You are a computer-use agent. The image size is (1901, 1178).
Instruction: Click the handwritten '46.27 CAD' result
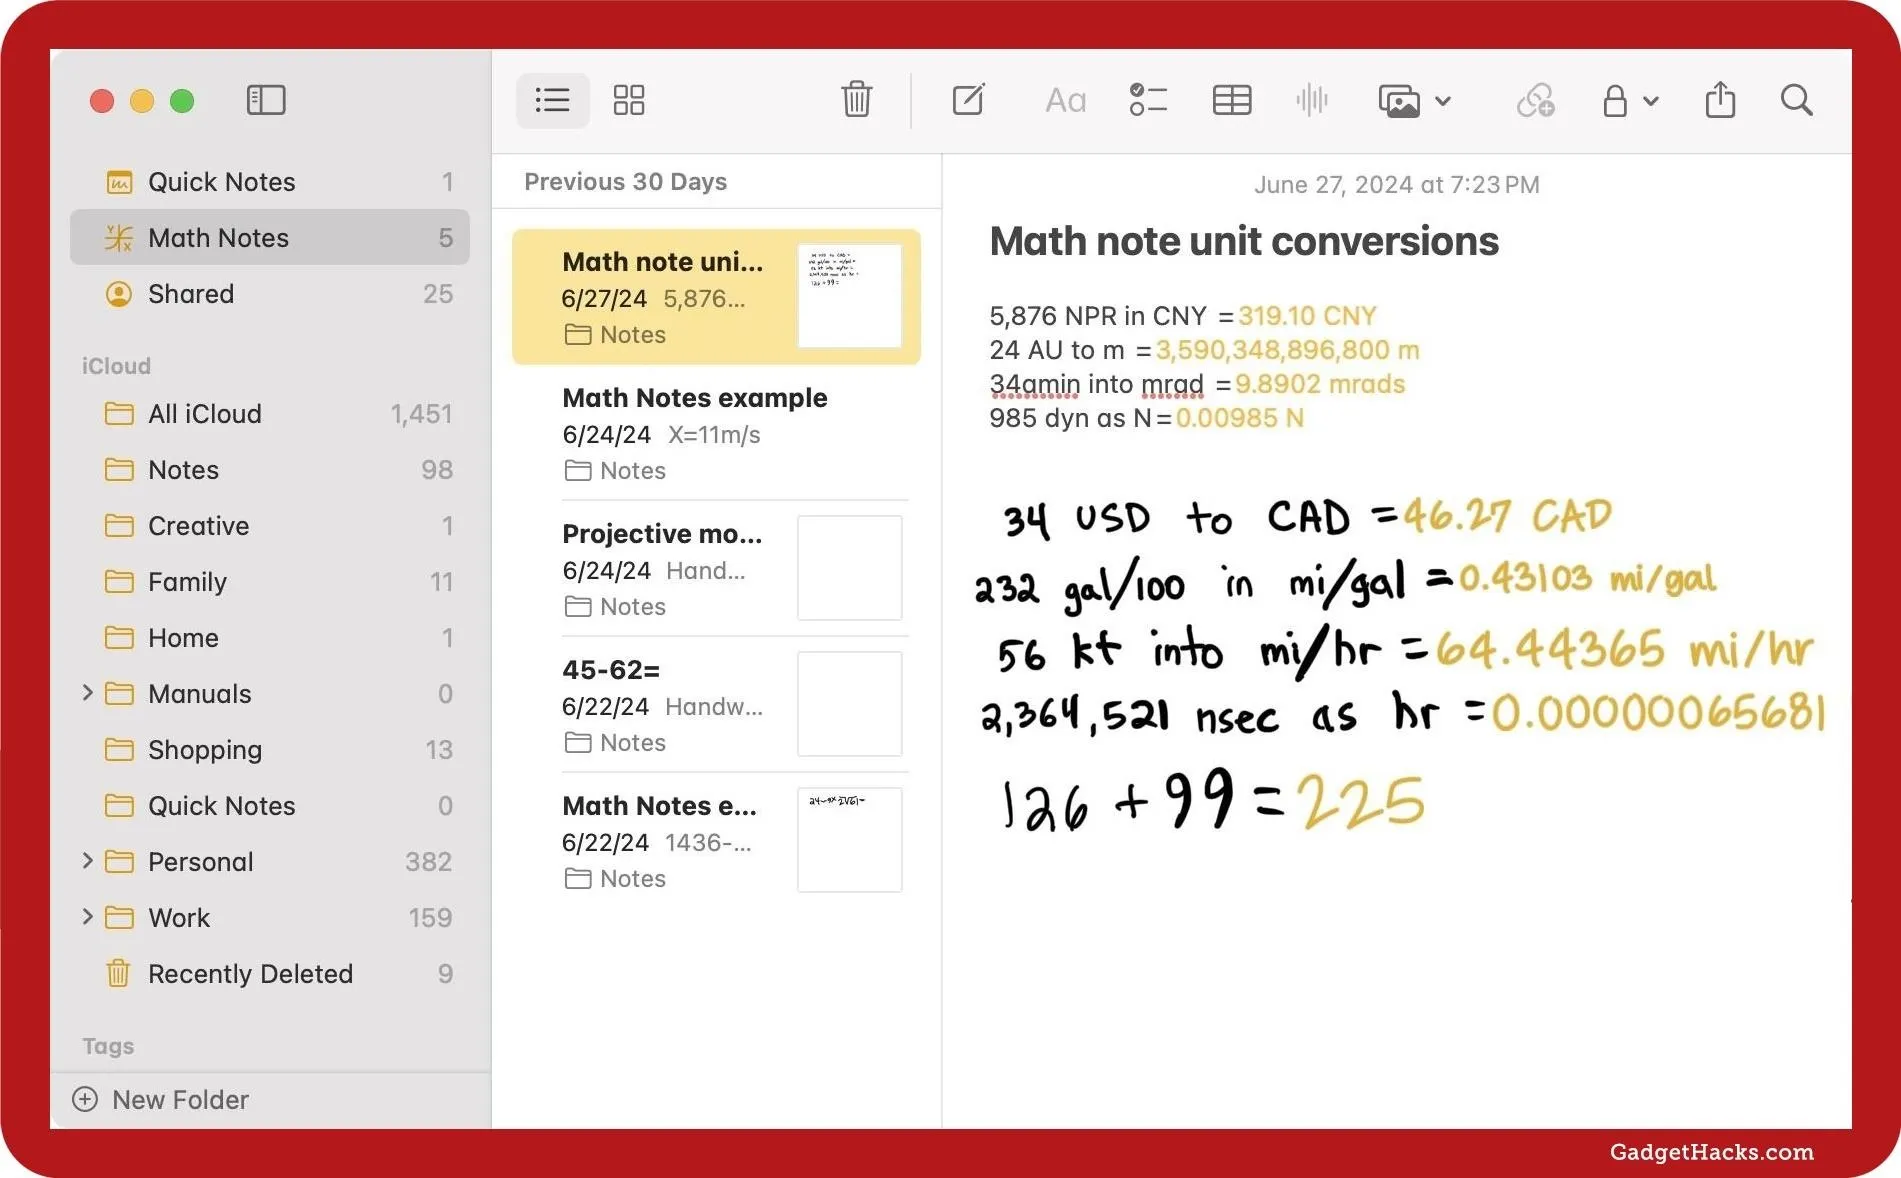[x=1507, y=516]
